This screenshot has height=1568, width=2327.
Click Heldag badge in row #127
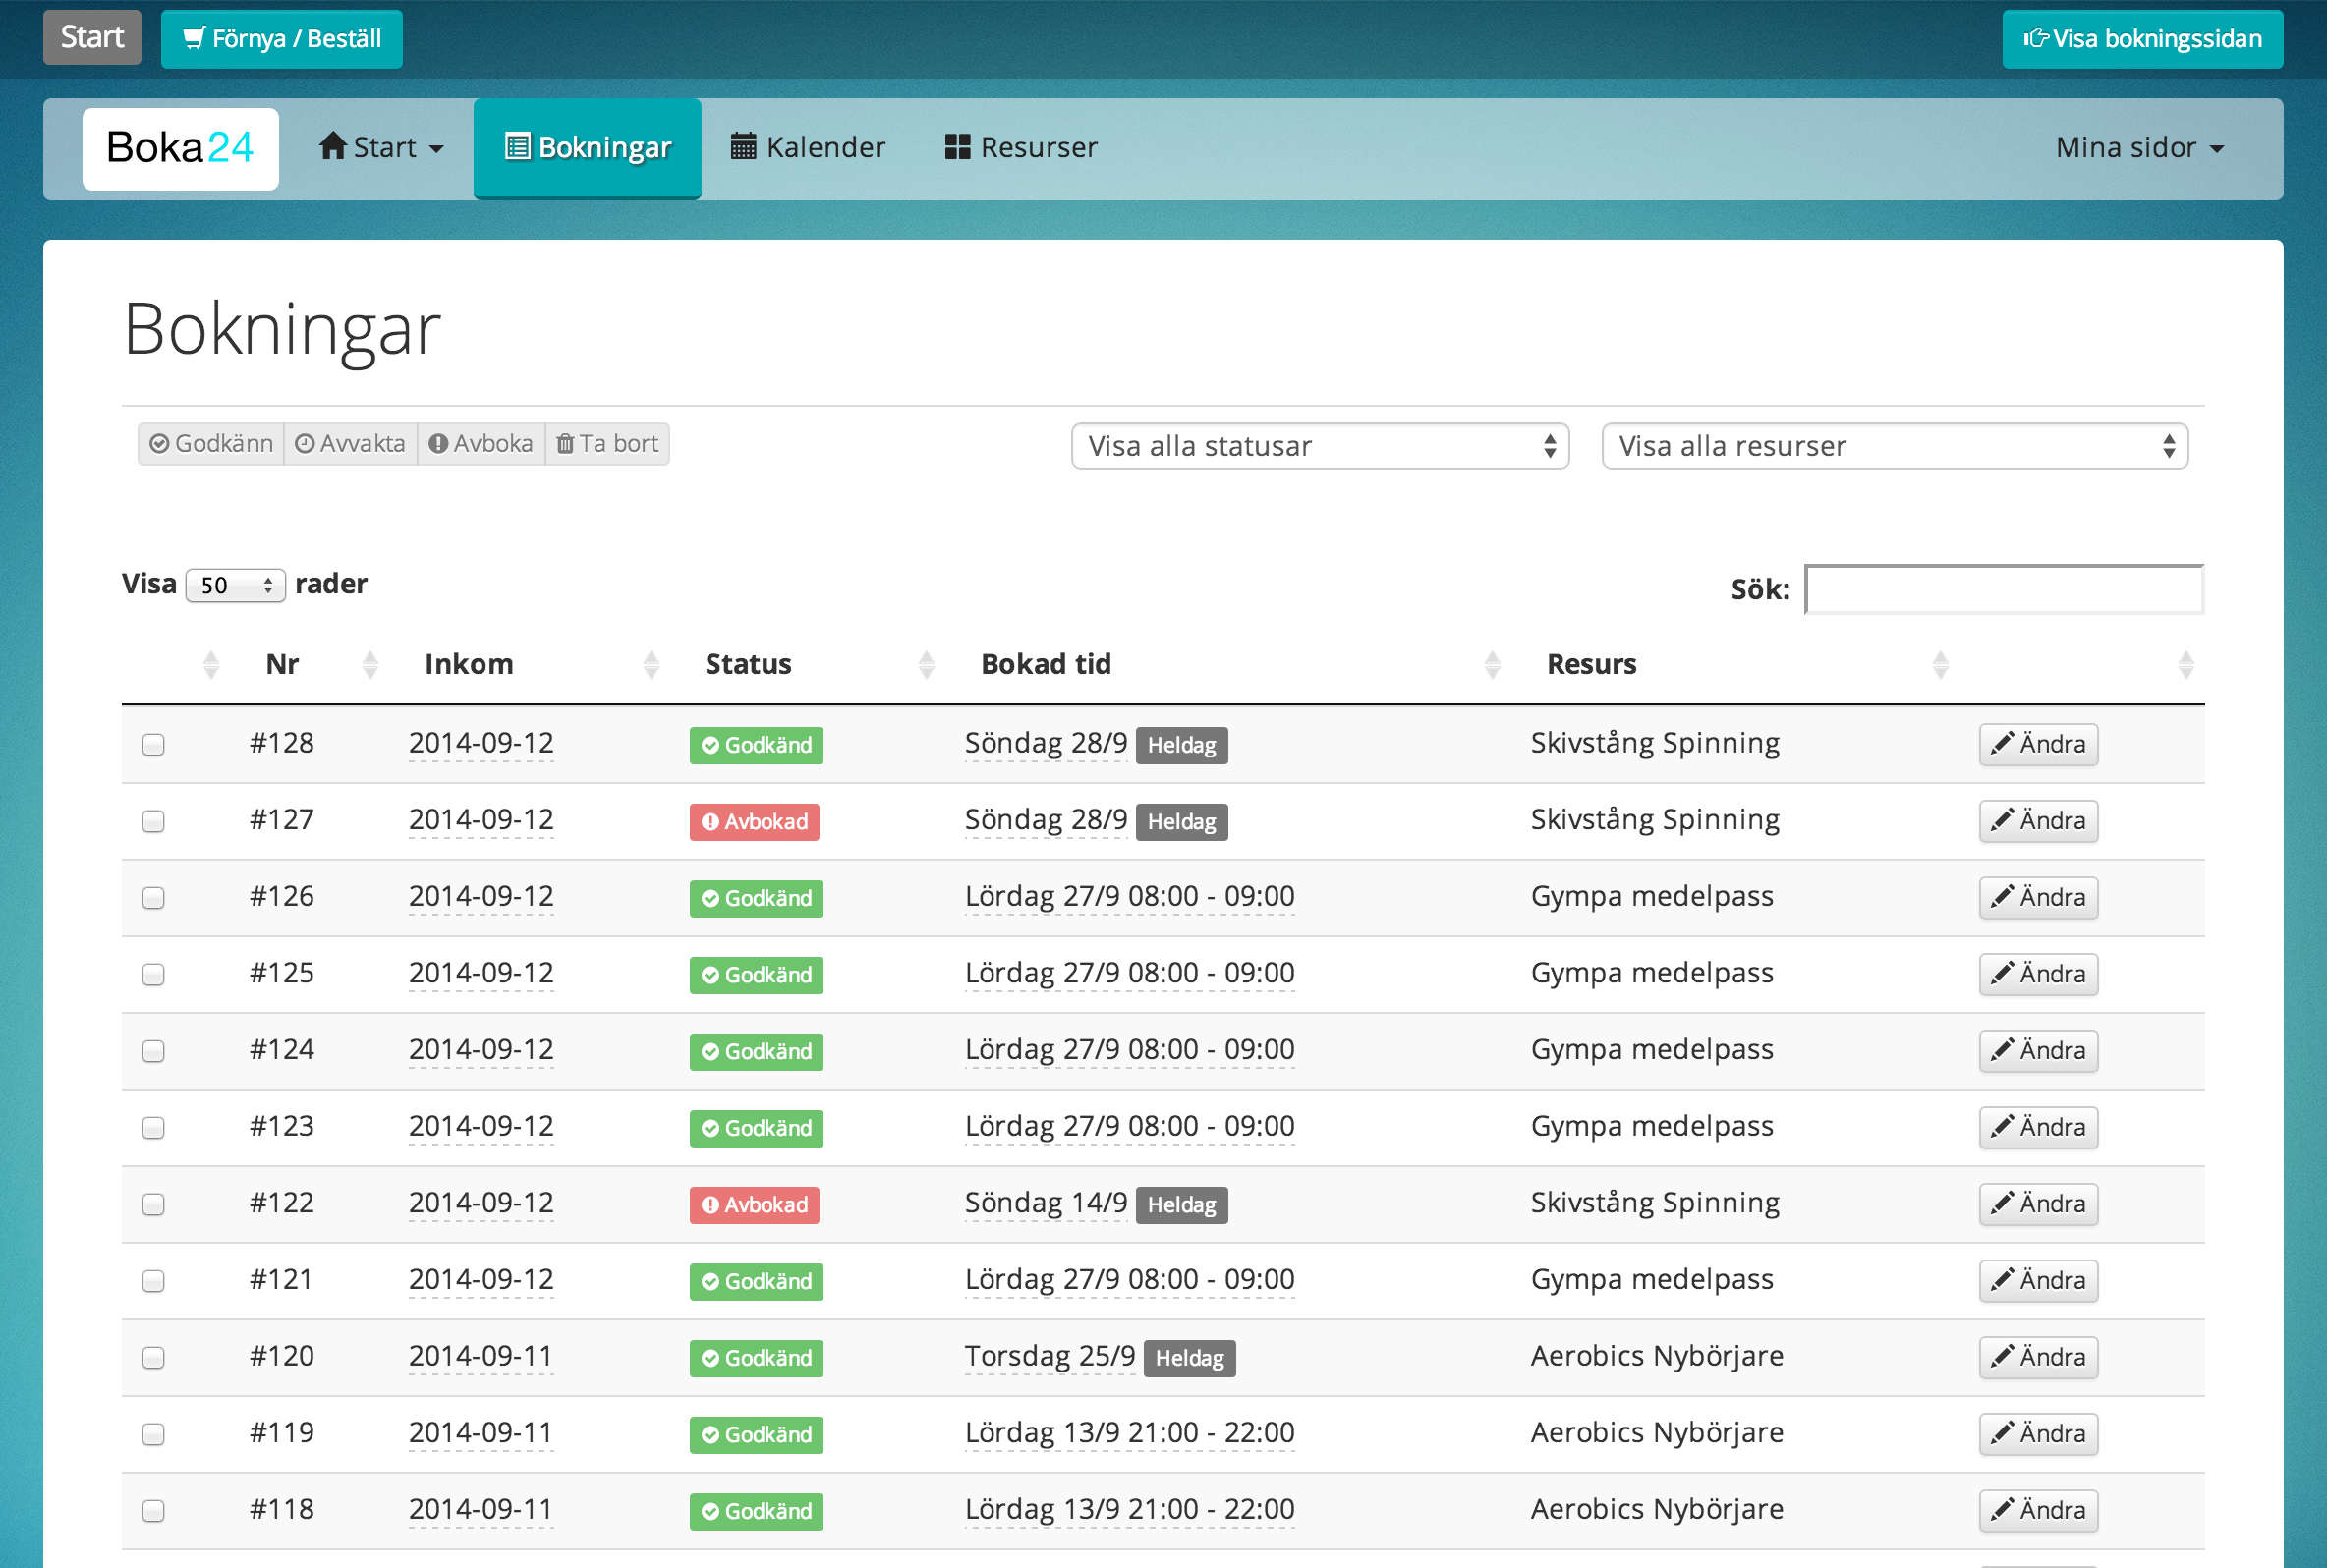coord(1181,822)
